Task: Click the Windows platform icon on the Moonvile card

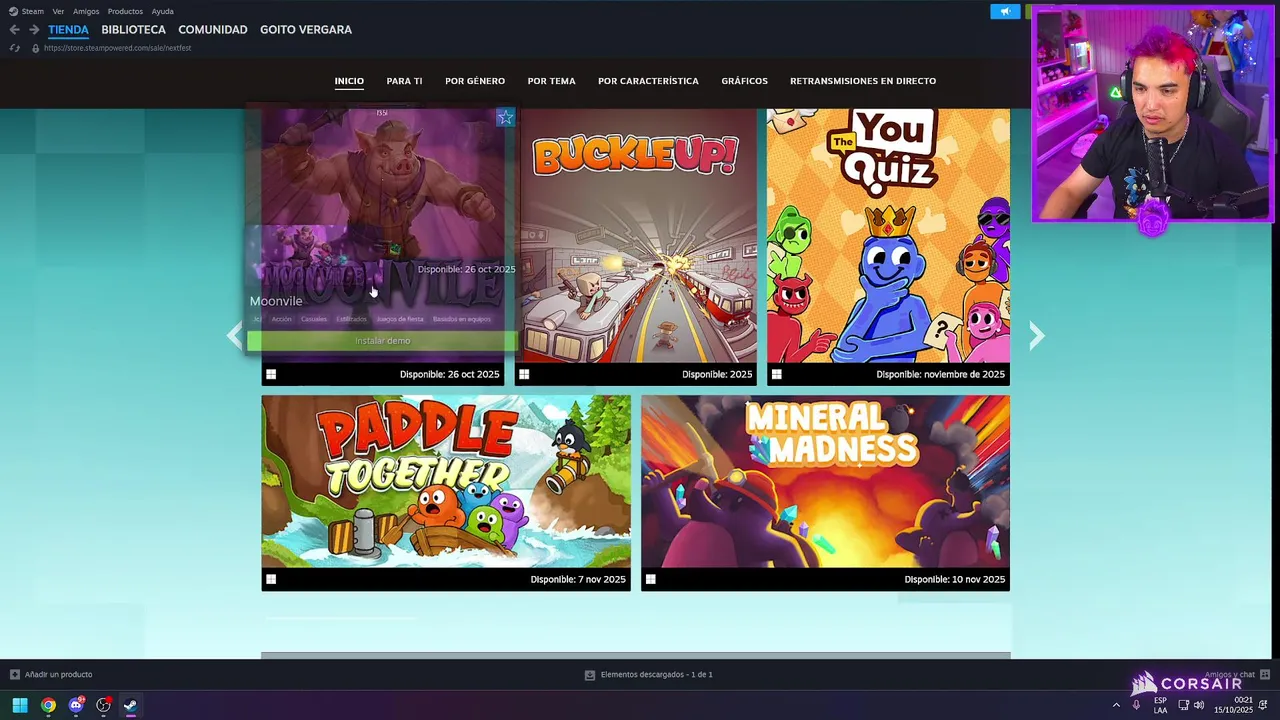Action: coord(271,374)
